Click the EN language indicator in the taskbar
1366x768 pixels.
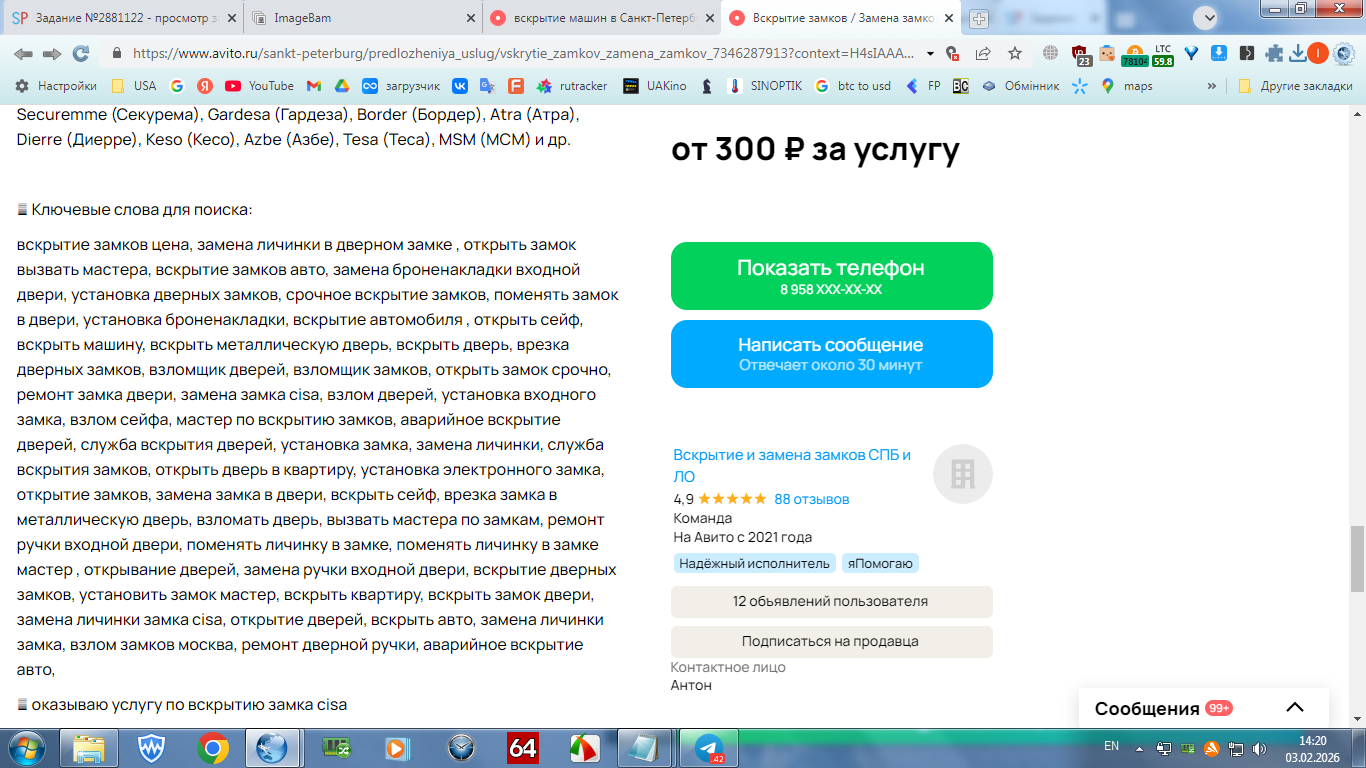pos(1111,746)
